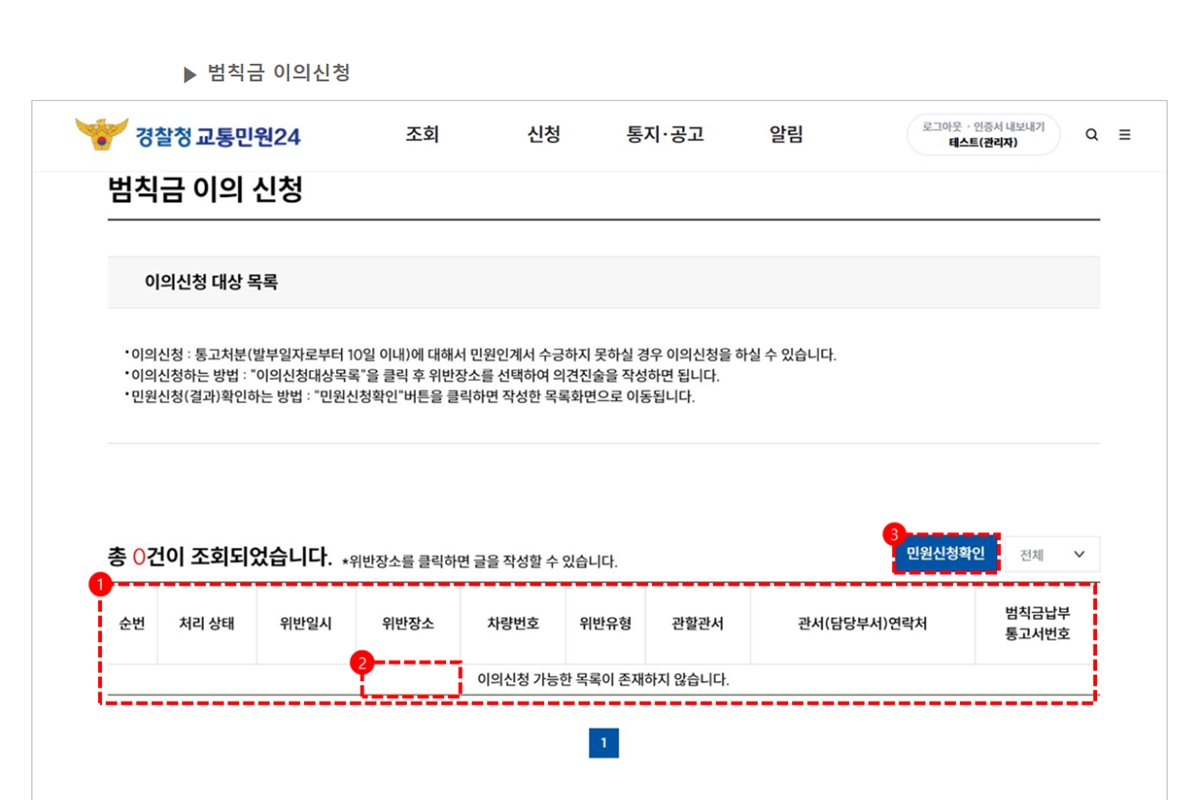Open the hamburger menu icon

(x=1125, y=135)
